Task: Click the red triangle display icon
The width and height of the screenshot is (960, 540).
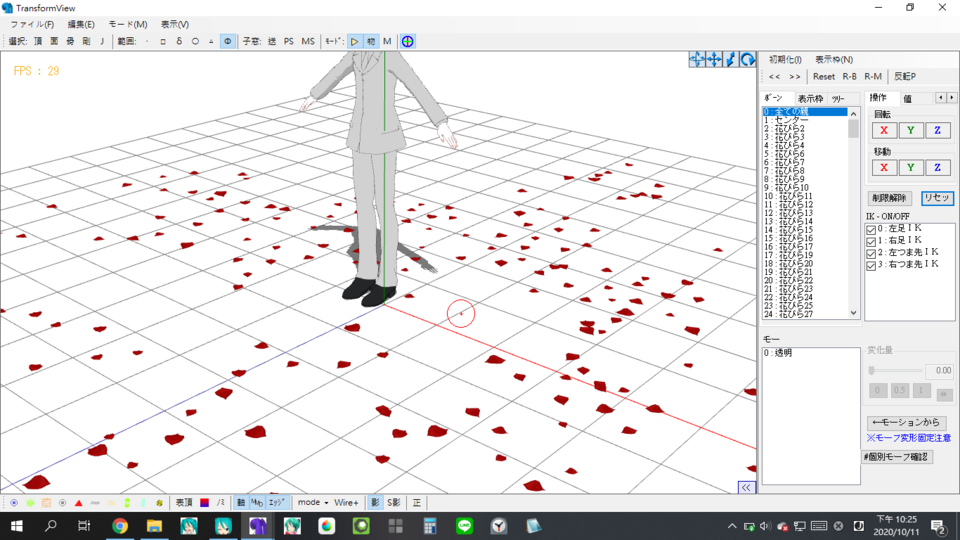Action: pyautogui.click(x=78, y=503)
